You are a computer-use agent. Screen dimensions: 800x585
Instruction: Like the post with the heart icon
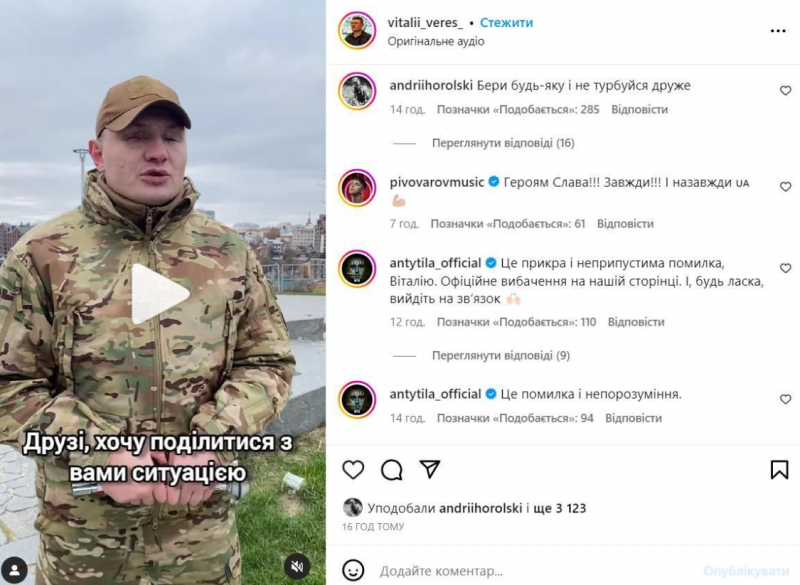click(x=353, y=470)
